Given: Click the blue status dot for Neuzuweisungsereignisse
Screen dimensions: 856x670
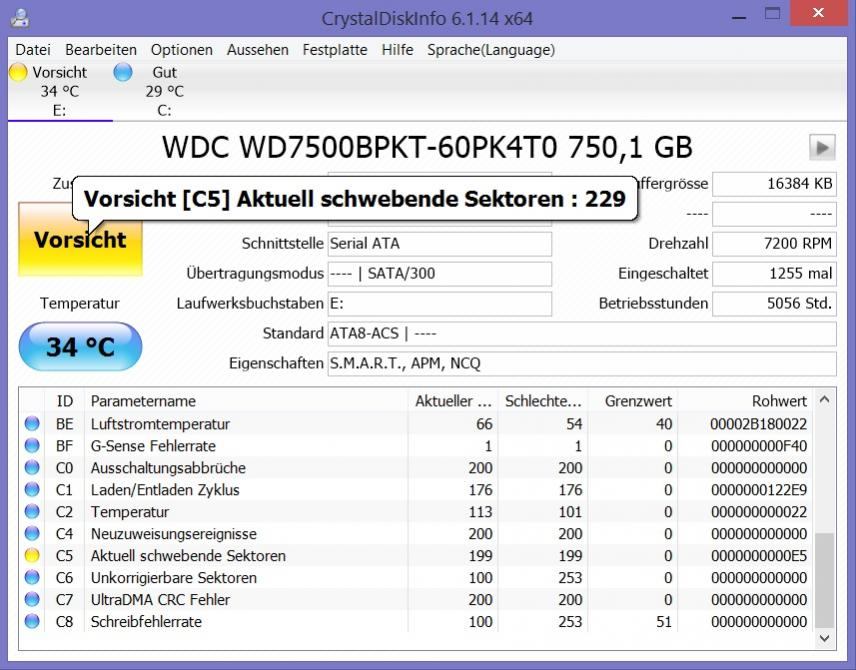Looking at the screenshot, I should [32, 533].
